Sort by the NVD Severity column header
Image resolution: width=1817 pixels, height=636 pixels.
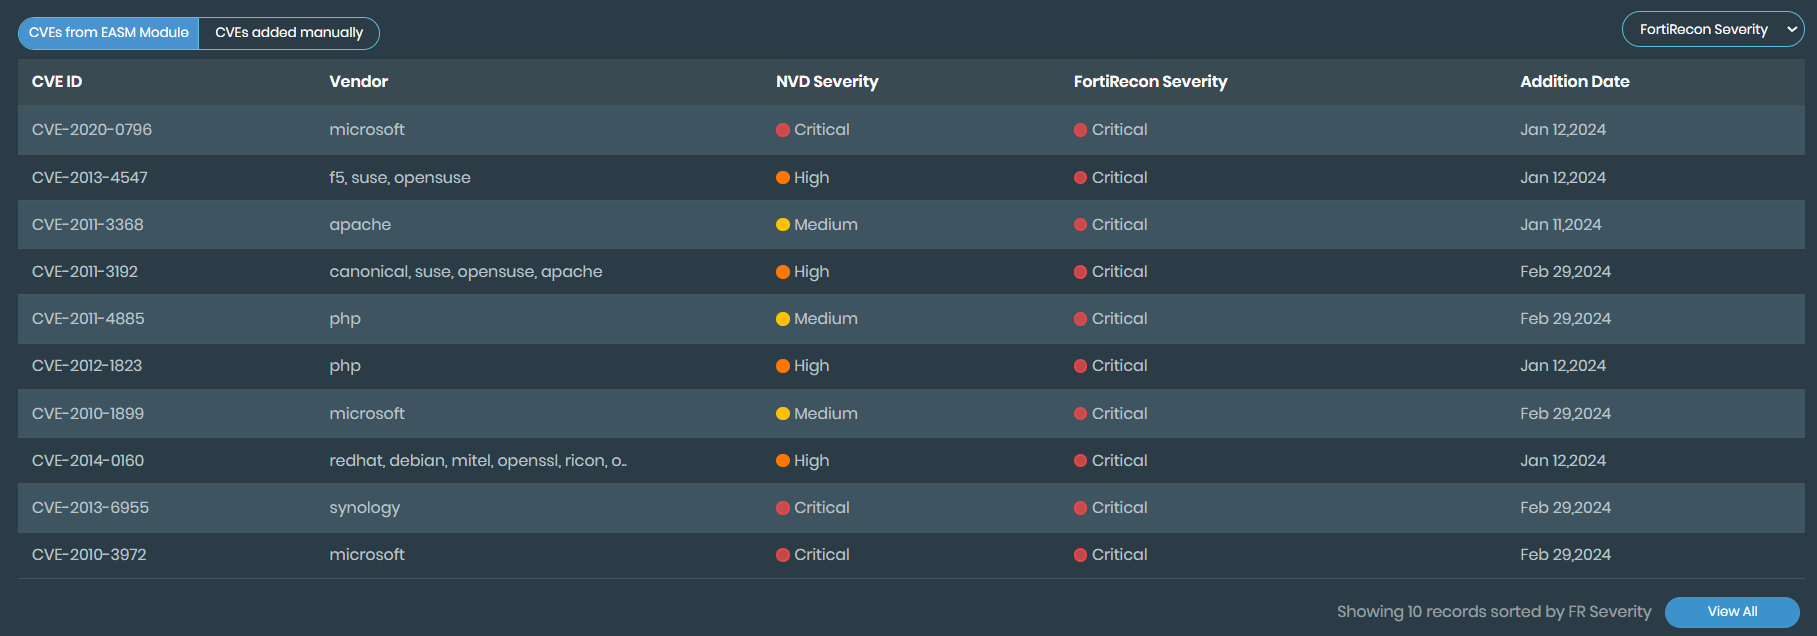(827, 82)
